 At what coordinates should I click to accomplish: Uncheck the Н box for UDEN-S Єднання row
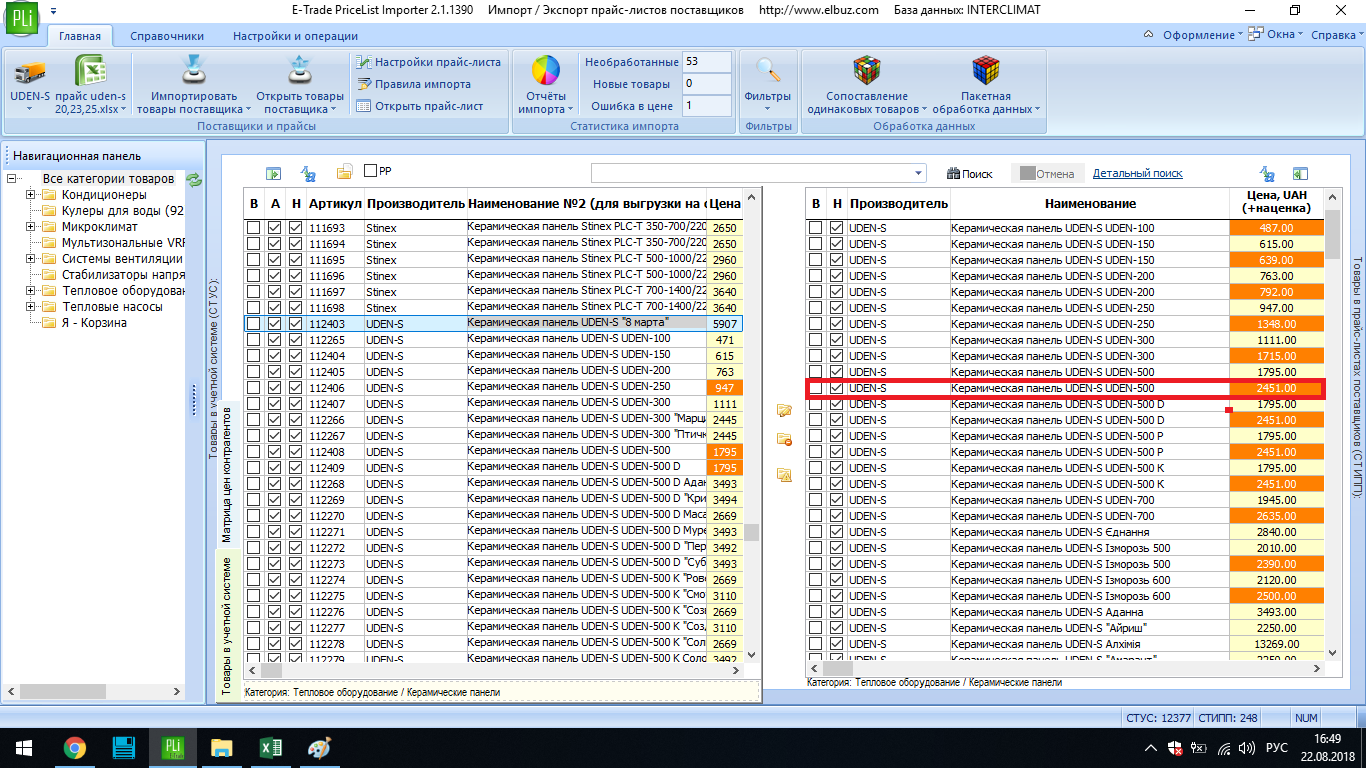point(837,532)
